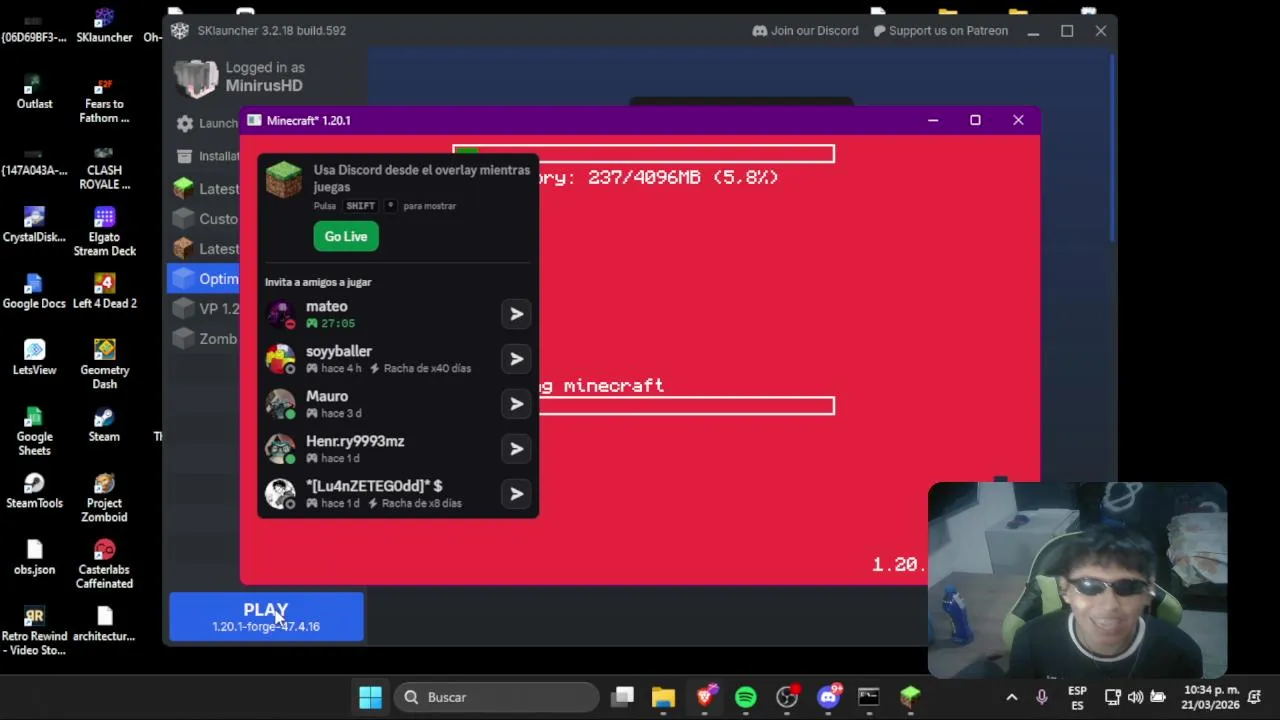
Task: Click the Minecraft memory usage bar
Action: (643, 154)
